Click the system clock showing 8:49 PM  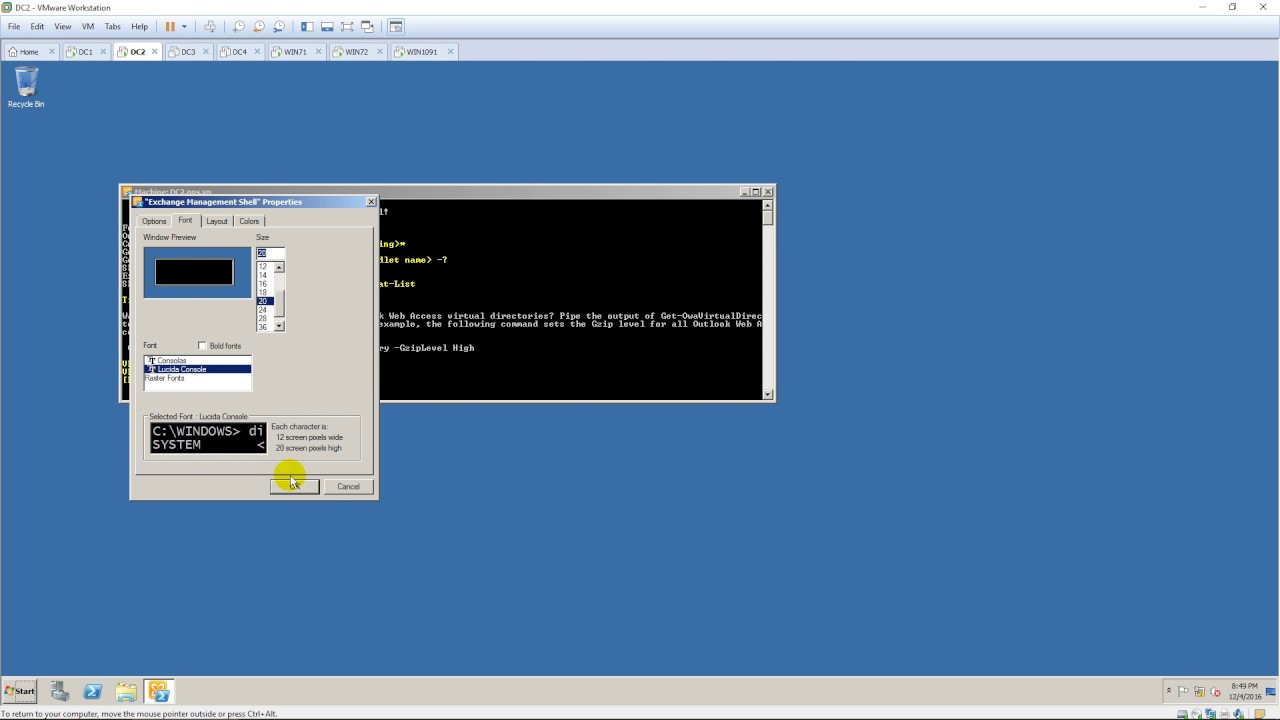[x=1245, y=691]
